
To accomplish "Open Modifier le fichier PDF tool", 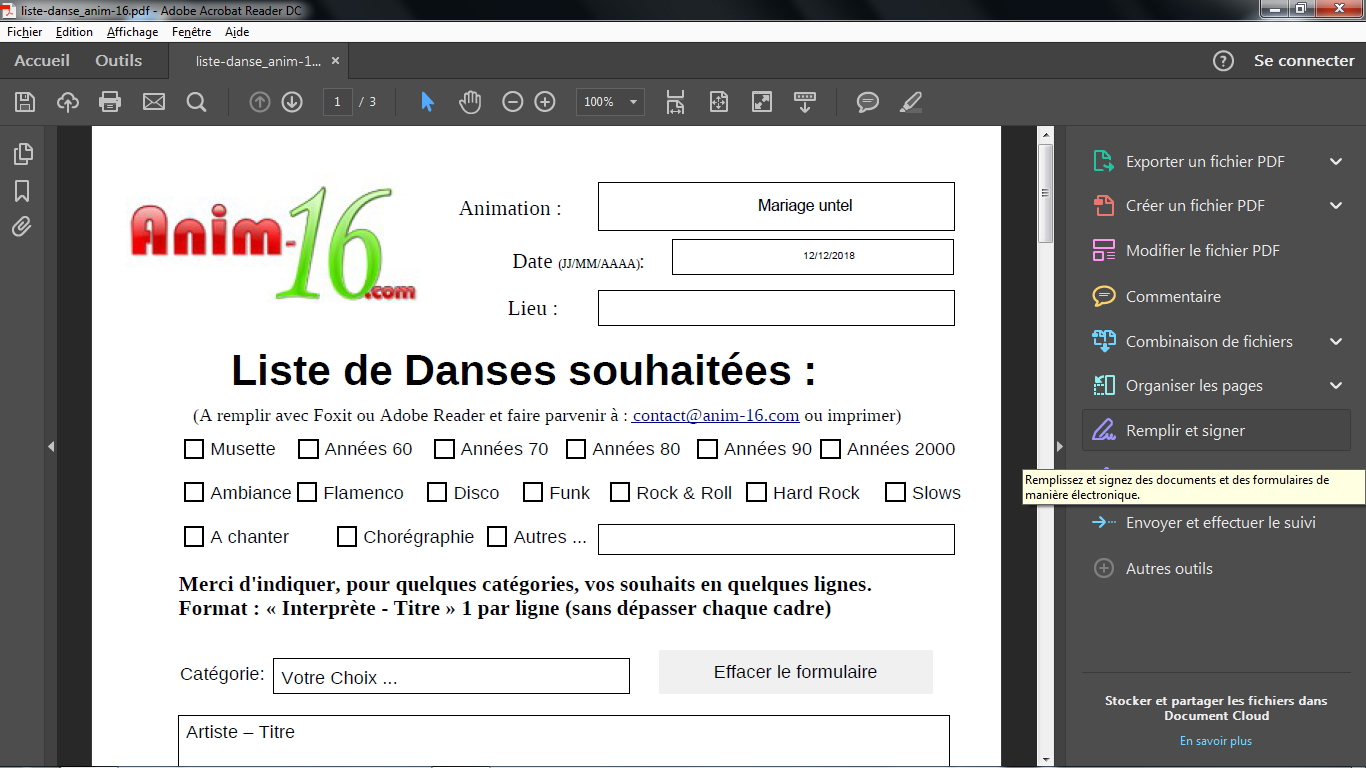I will pos(1203,251).
